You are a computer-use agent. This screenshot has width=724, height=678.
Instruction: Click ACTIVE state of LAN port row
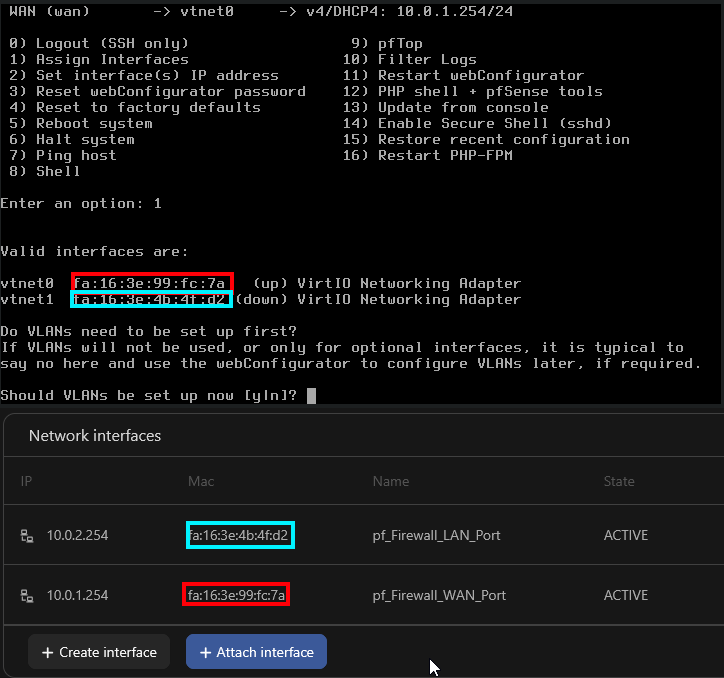(x=626, y=535)
